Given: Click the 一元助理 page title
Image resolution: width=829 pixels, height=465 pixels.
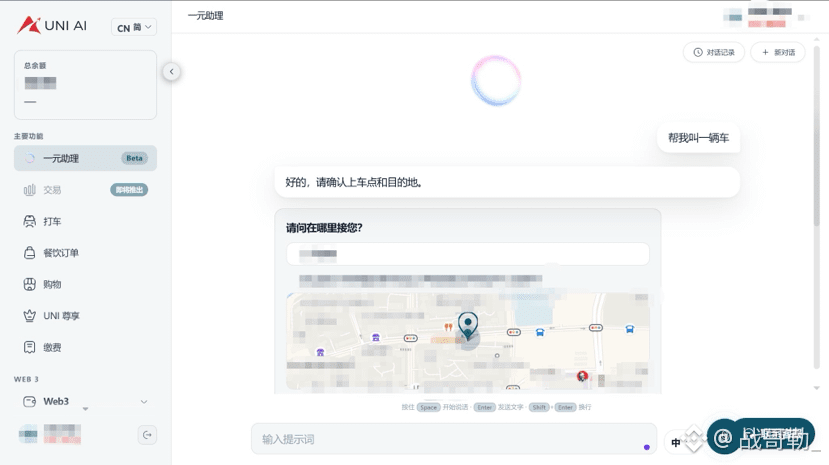Looking at the screenshot, I should coord(206,16).
